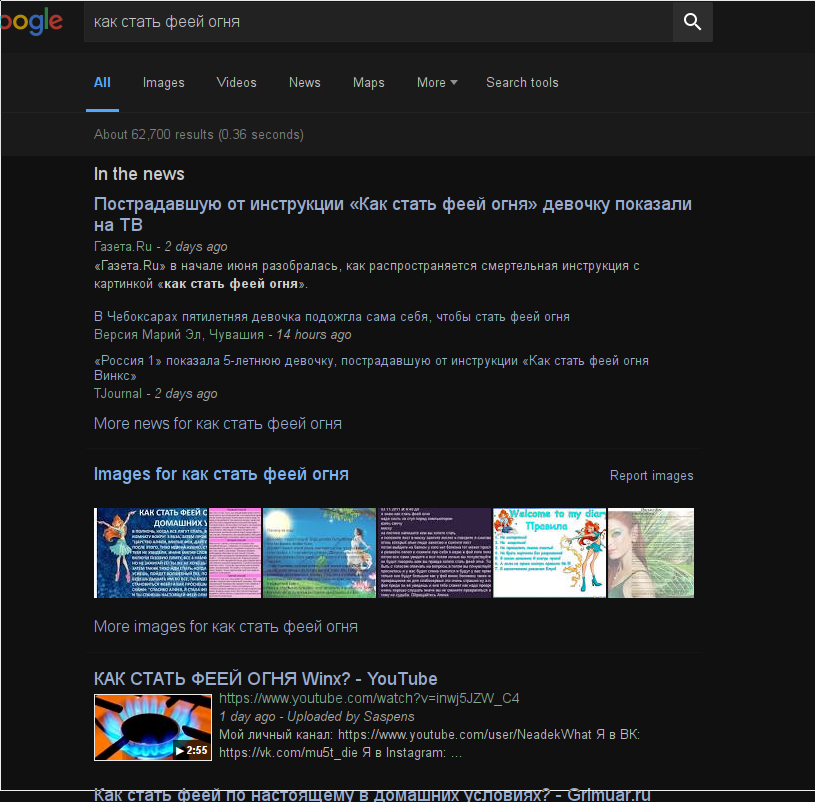This screenshot has width=815, height=802.
Task: Open the Welcome to my diary thumbnail
Action: pyautogui.click(x=549, y=553)
